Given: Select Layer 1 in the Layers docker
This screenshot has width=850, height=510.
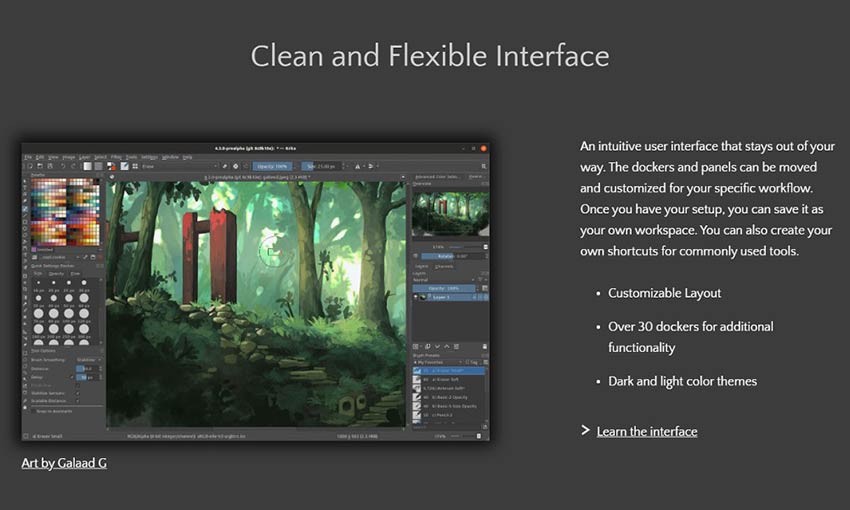Looking at the screenshot, I should [x=452, y=297].
